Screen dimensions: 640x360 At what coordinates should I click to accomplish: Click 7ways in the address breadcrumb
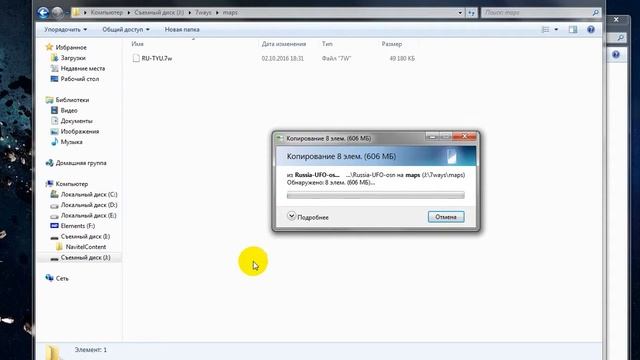pyautogui.click(x=203, y=13)
